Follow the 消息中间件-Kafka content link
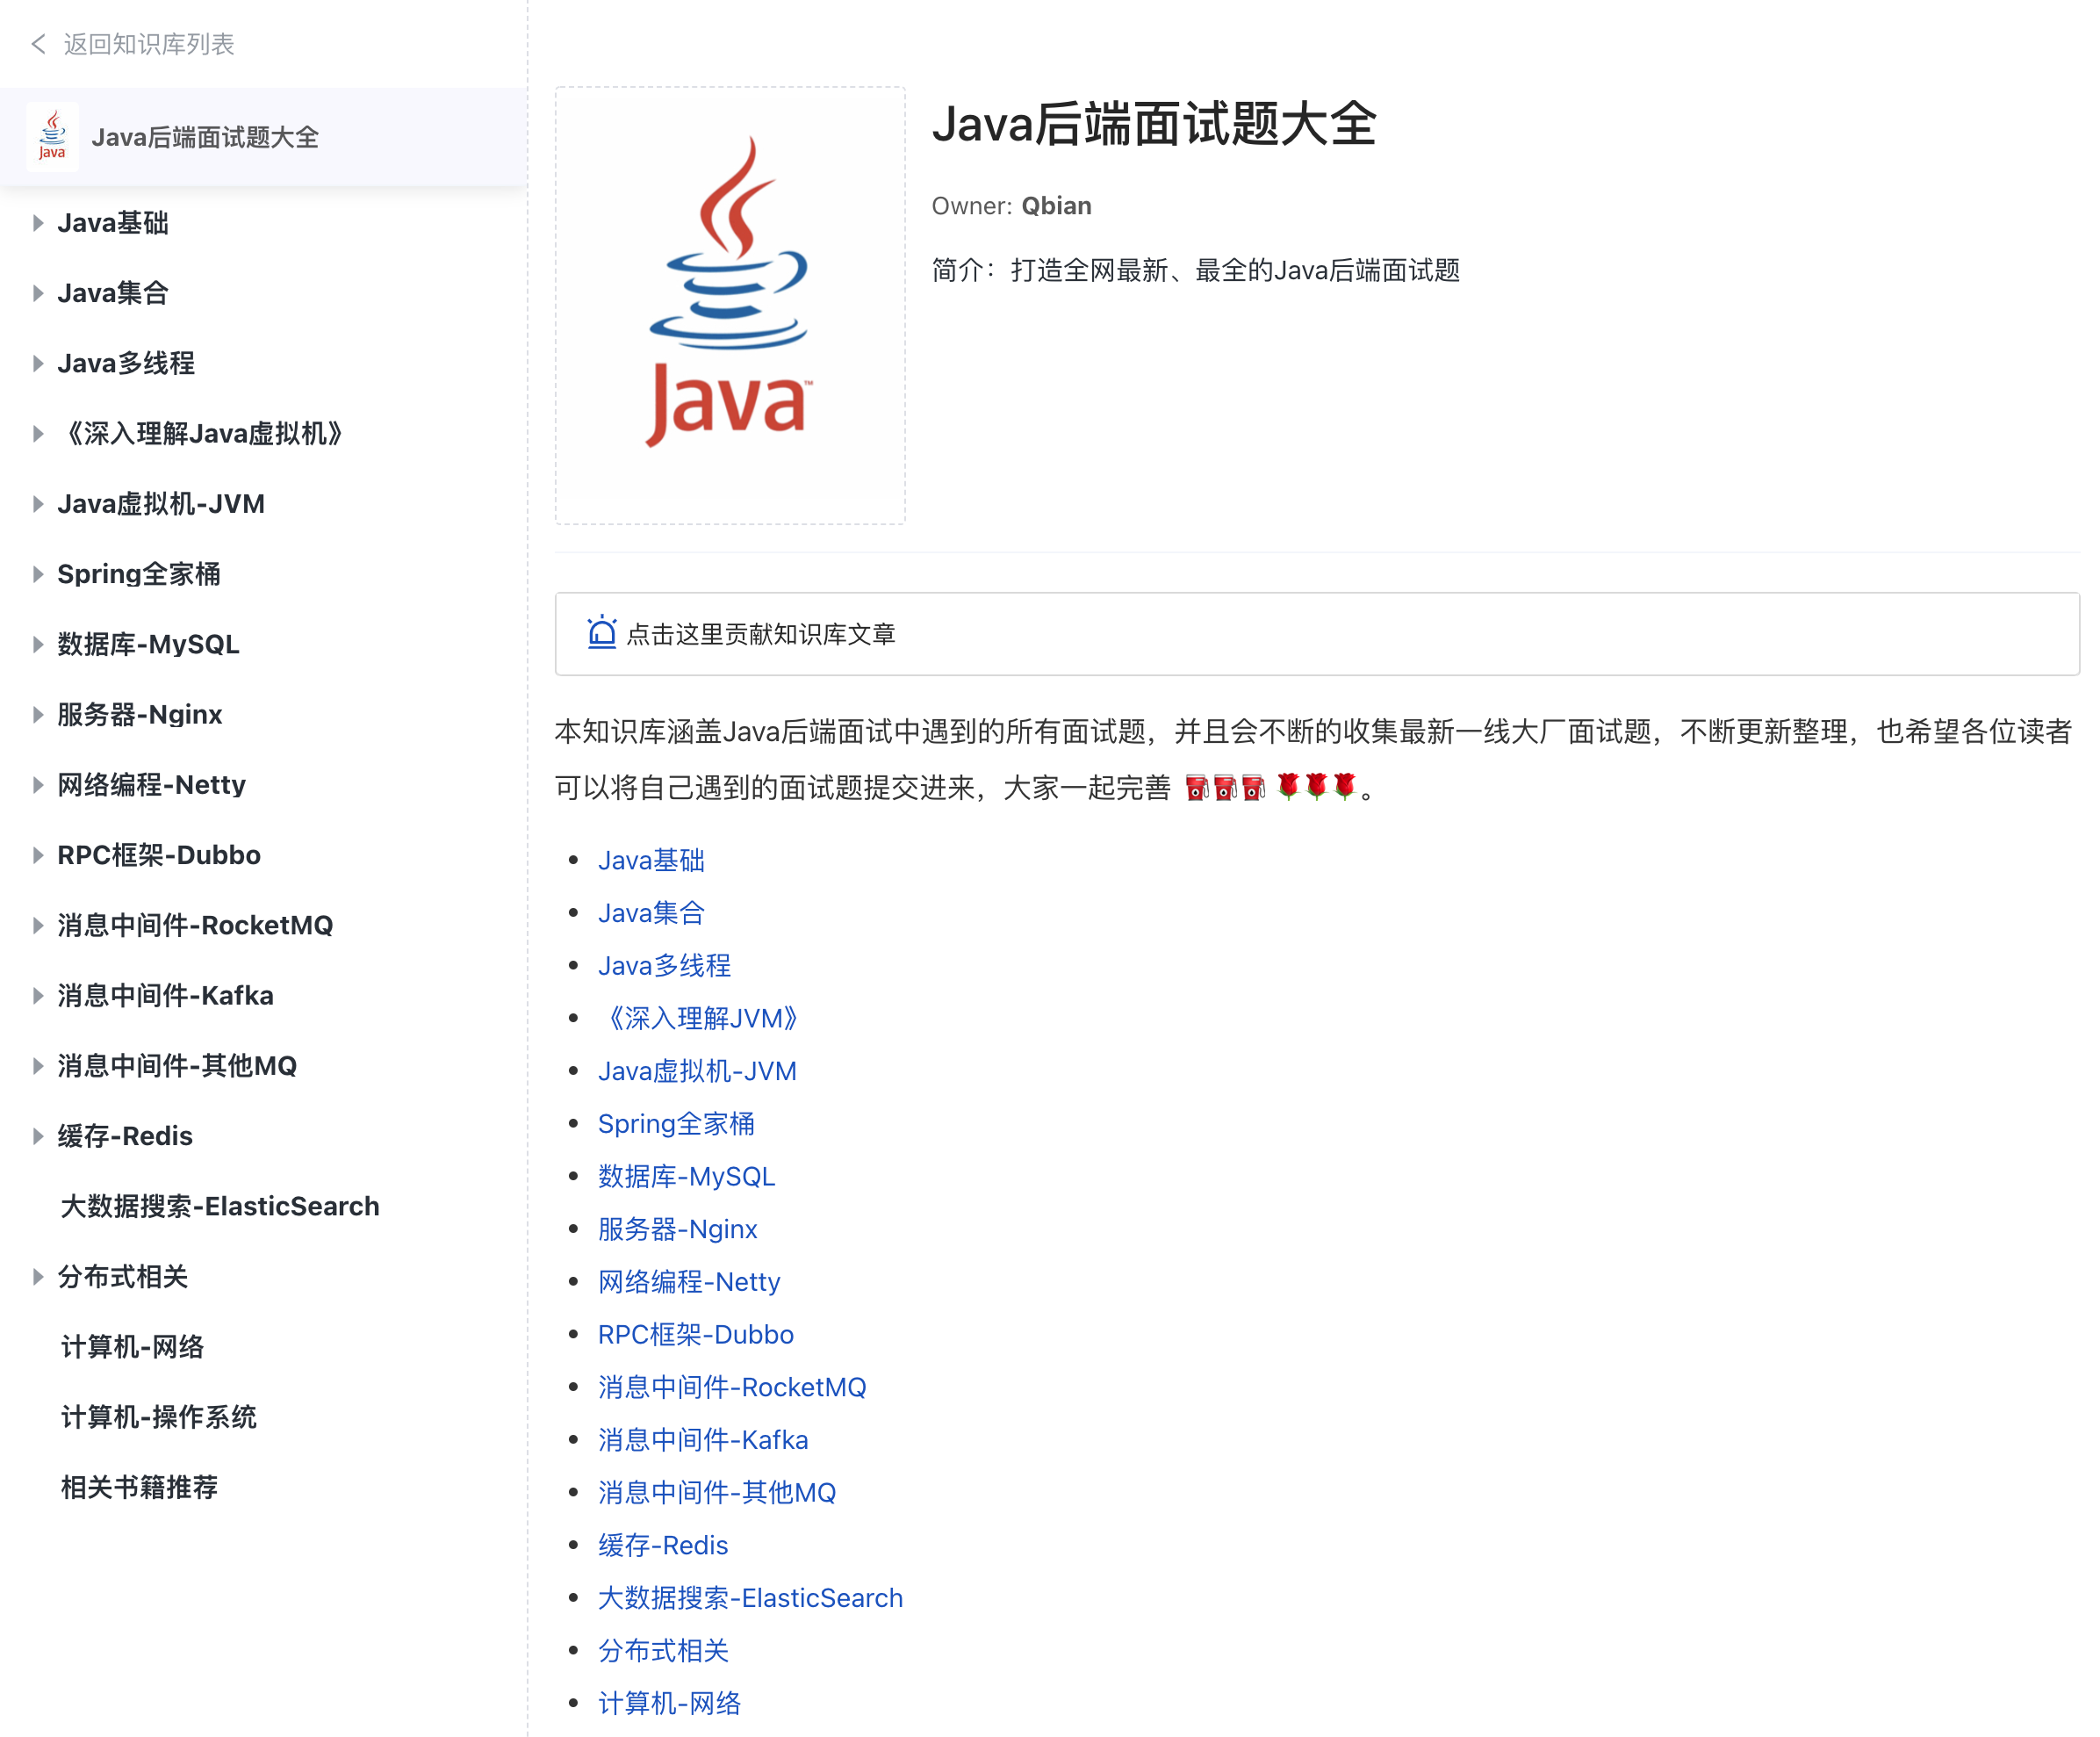 703,1439
